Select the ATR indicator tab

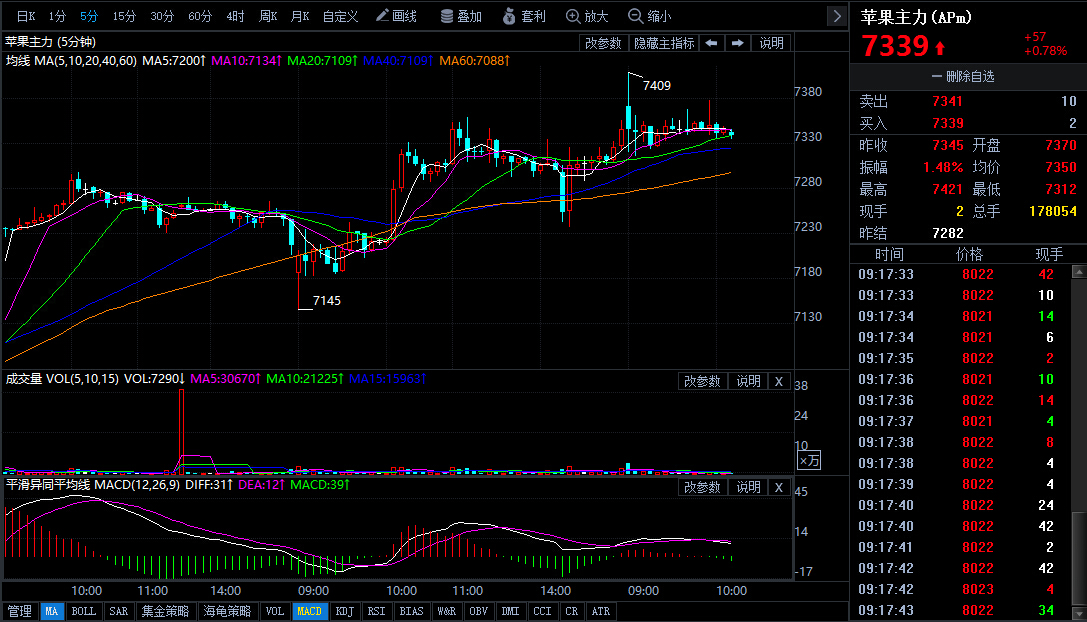click(x=600, y=611)
